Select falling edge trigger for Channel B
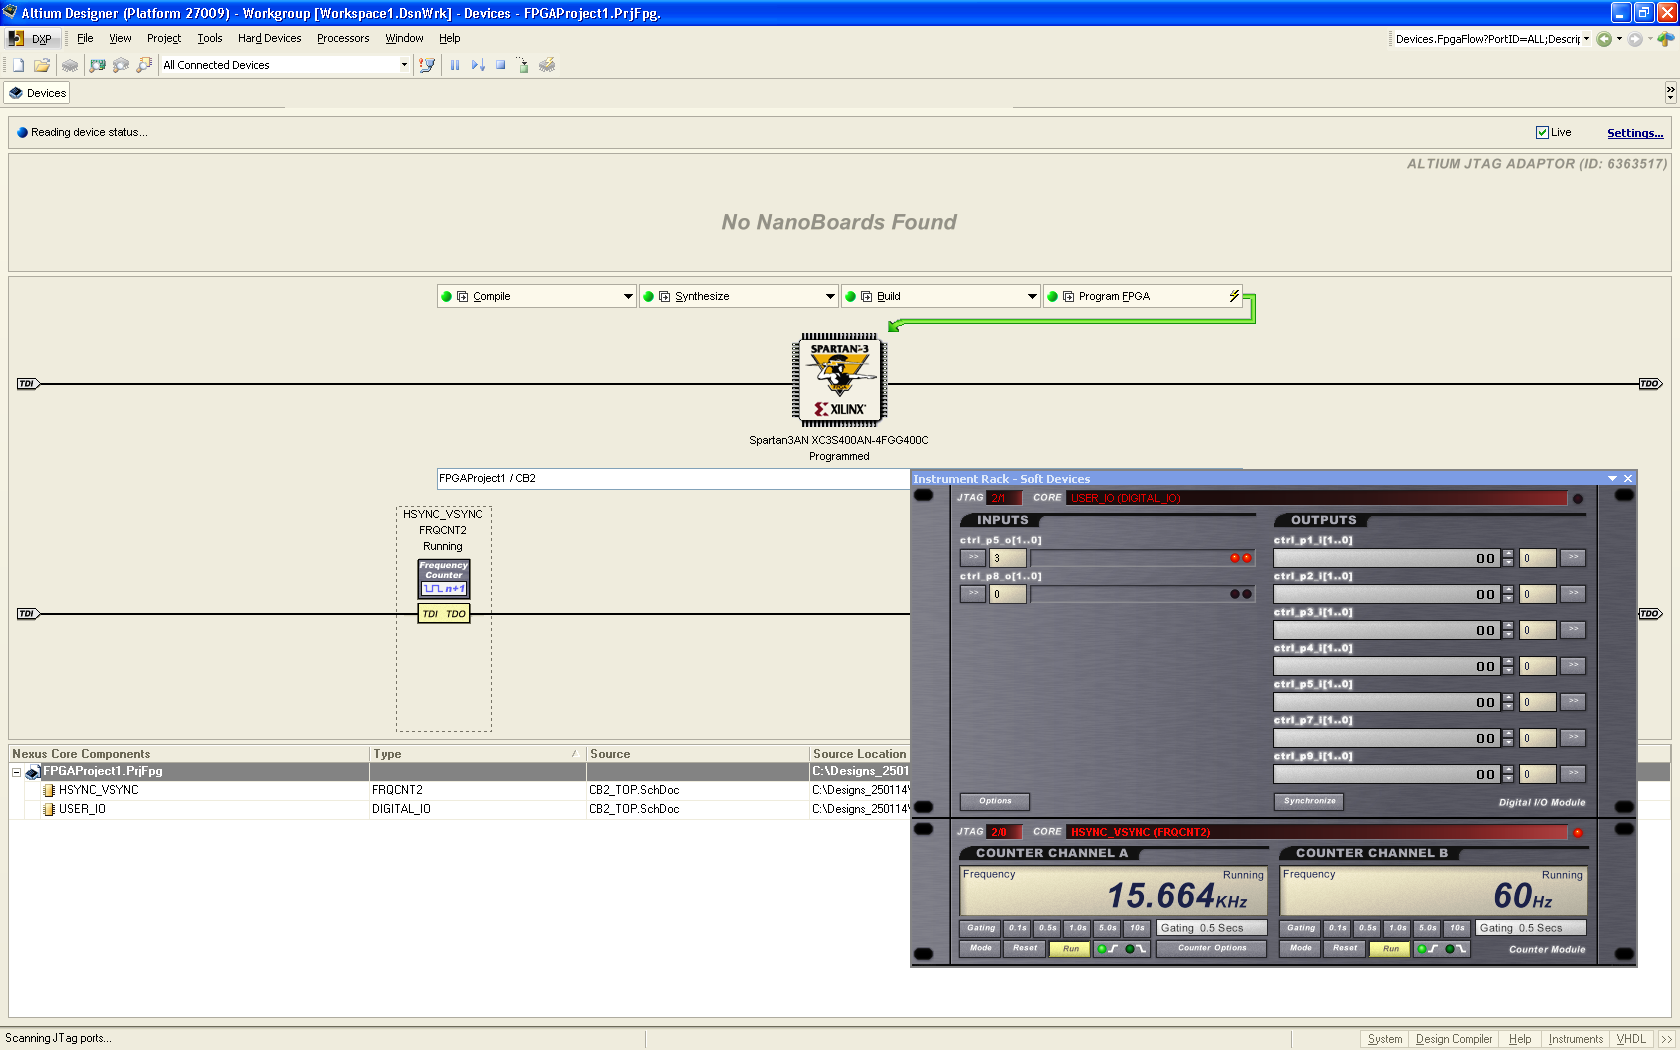This screenshot has height=1054, width=1680. [x=1456, y=949]
